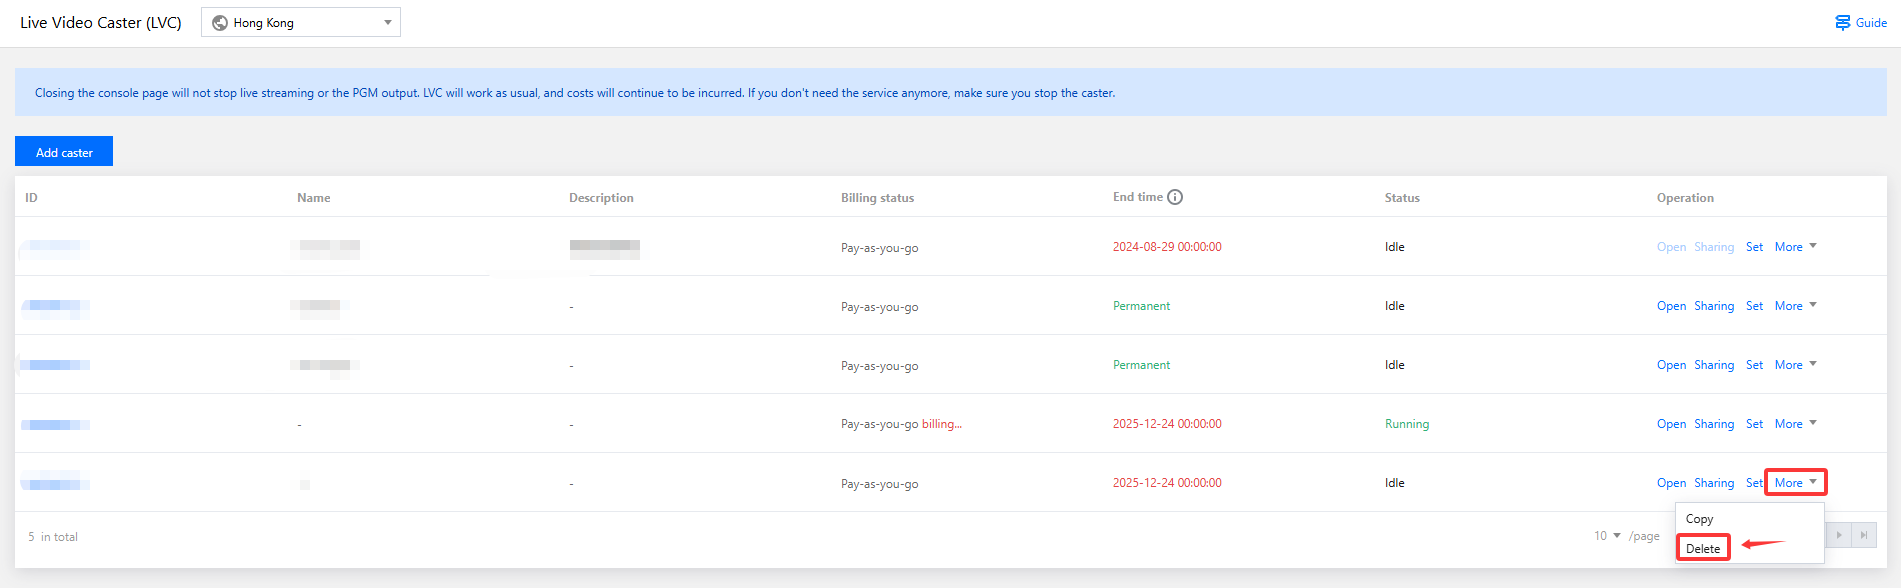1901x588 pixels.
Task: Open the second caster in the list
Action: coord(1671,306)
